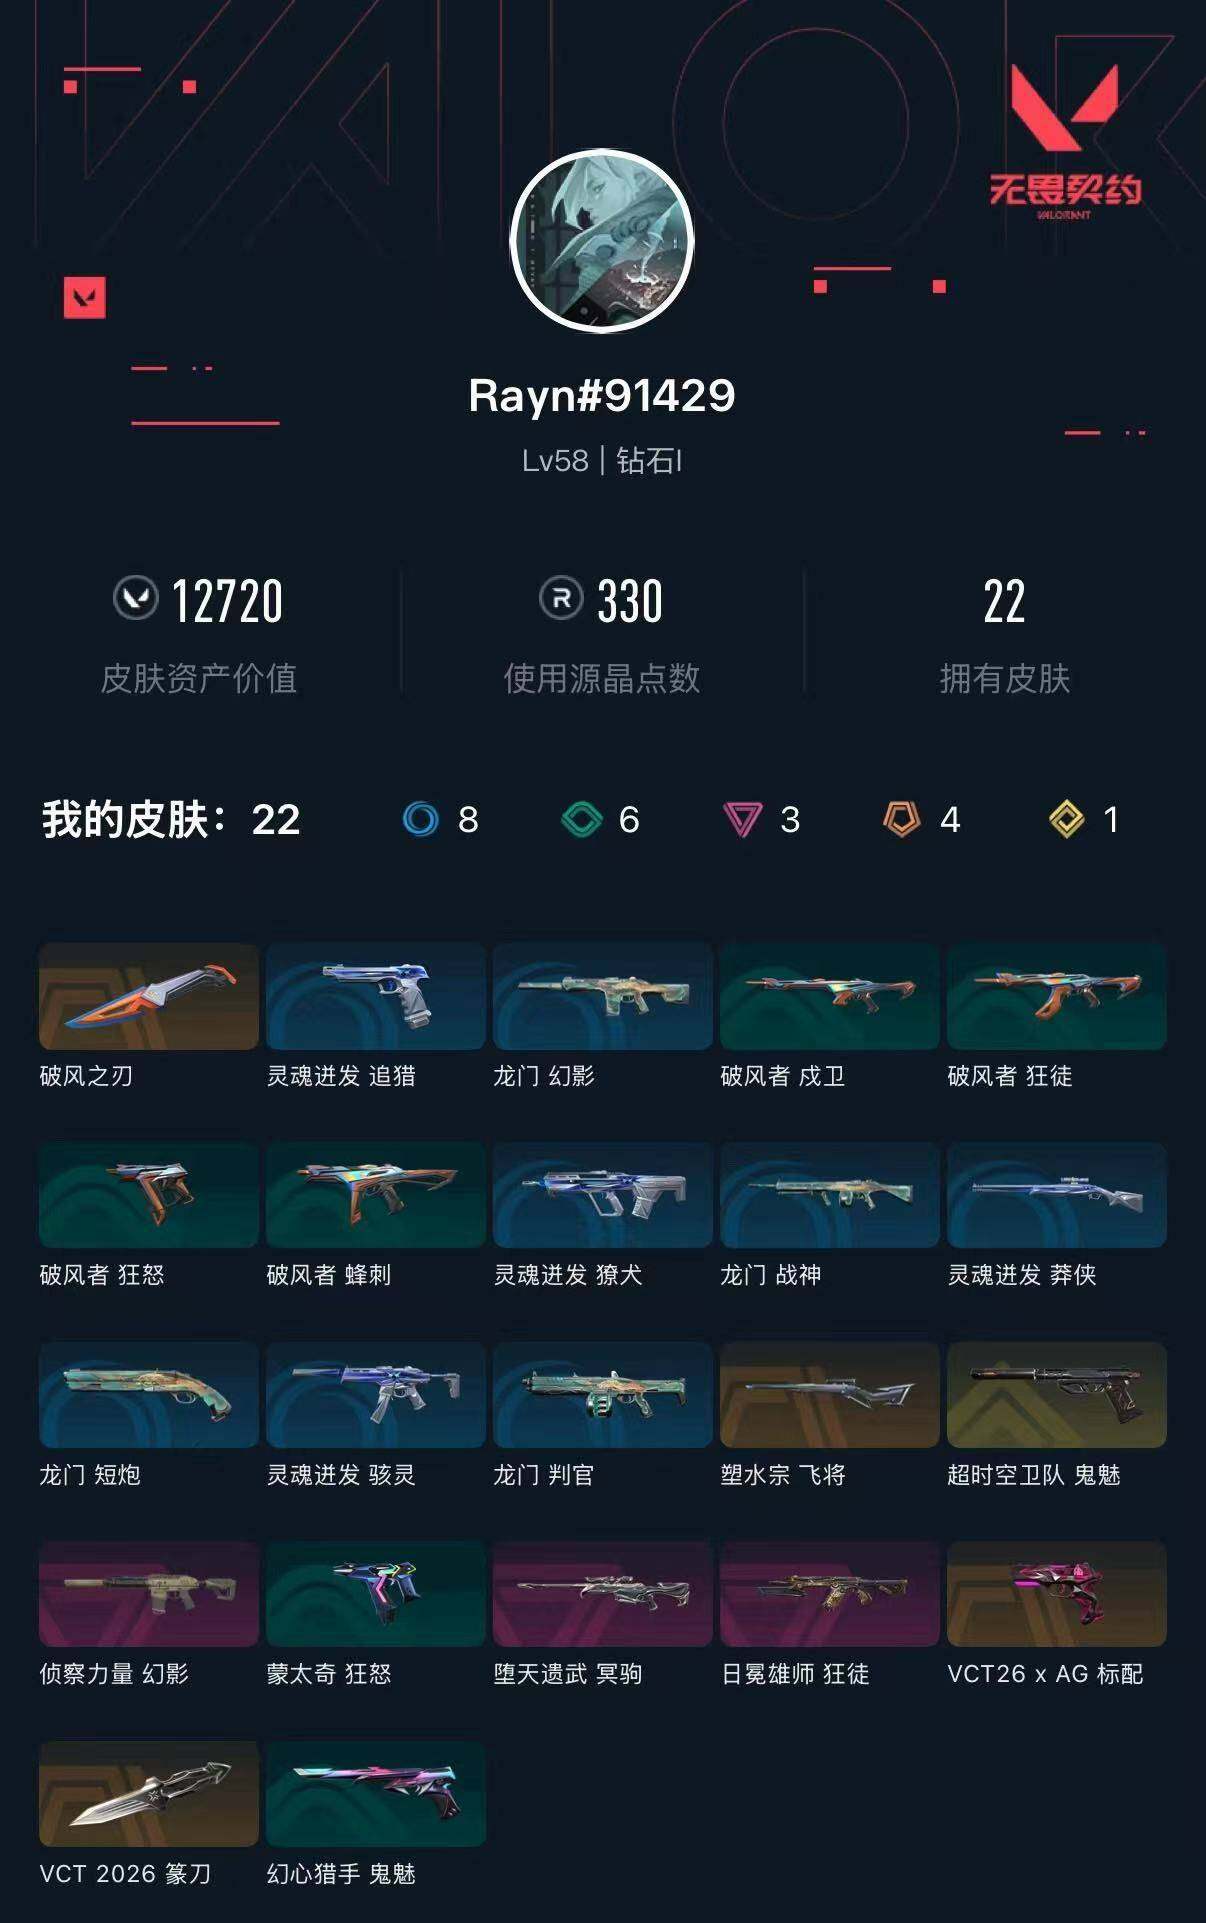Click the Valorant logo at top right
Screen dimensions: 1206x1923
click(x=1064, y=142)
